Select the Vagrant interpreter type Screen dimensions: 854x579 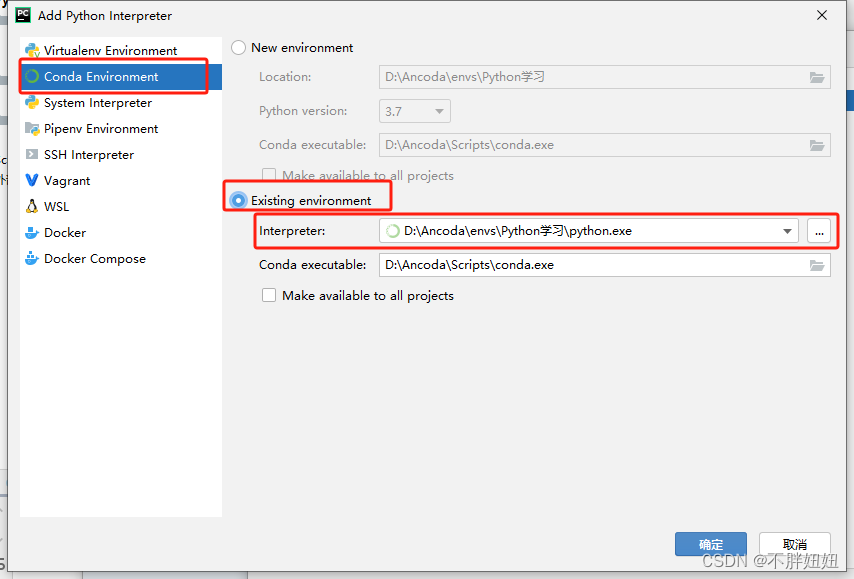[x=121, y=181]
